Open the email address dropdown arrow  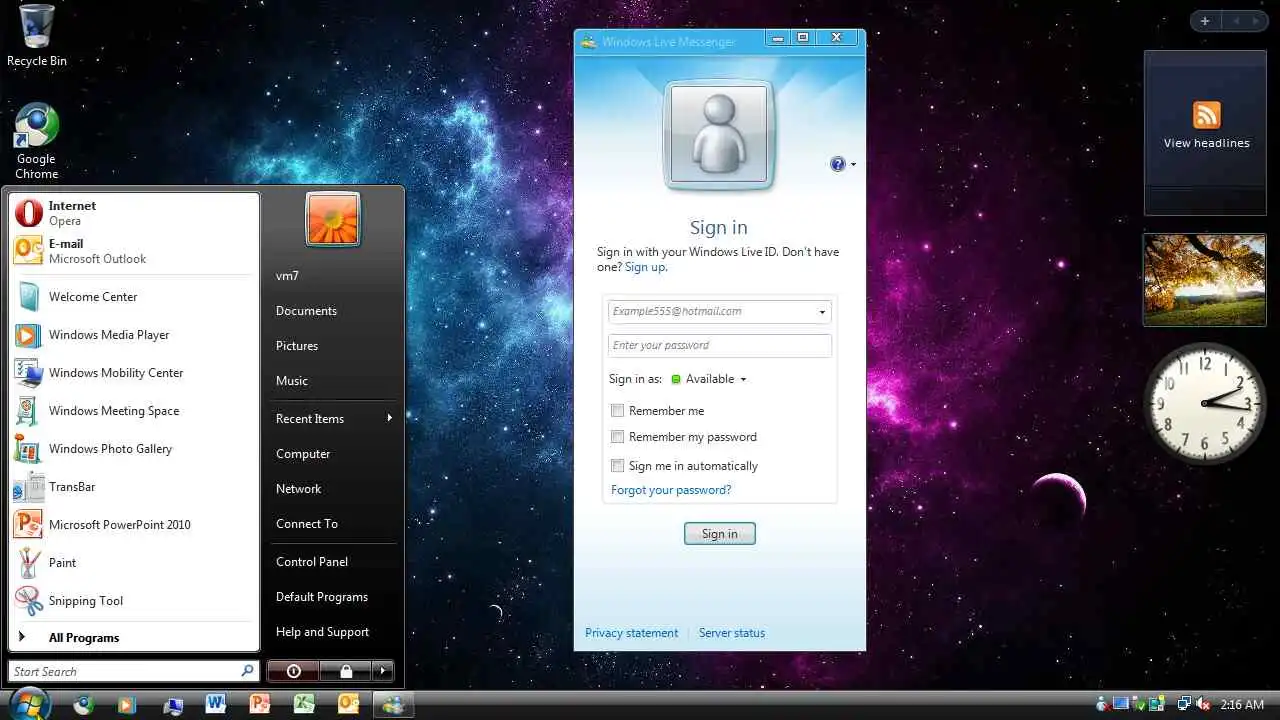(x=822, y=312)
